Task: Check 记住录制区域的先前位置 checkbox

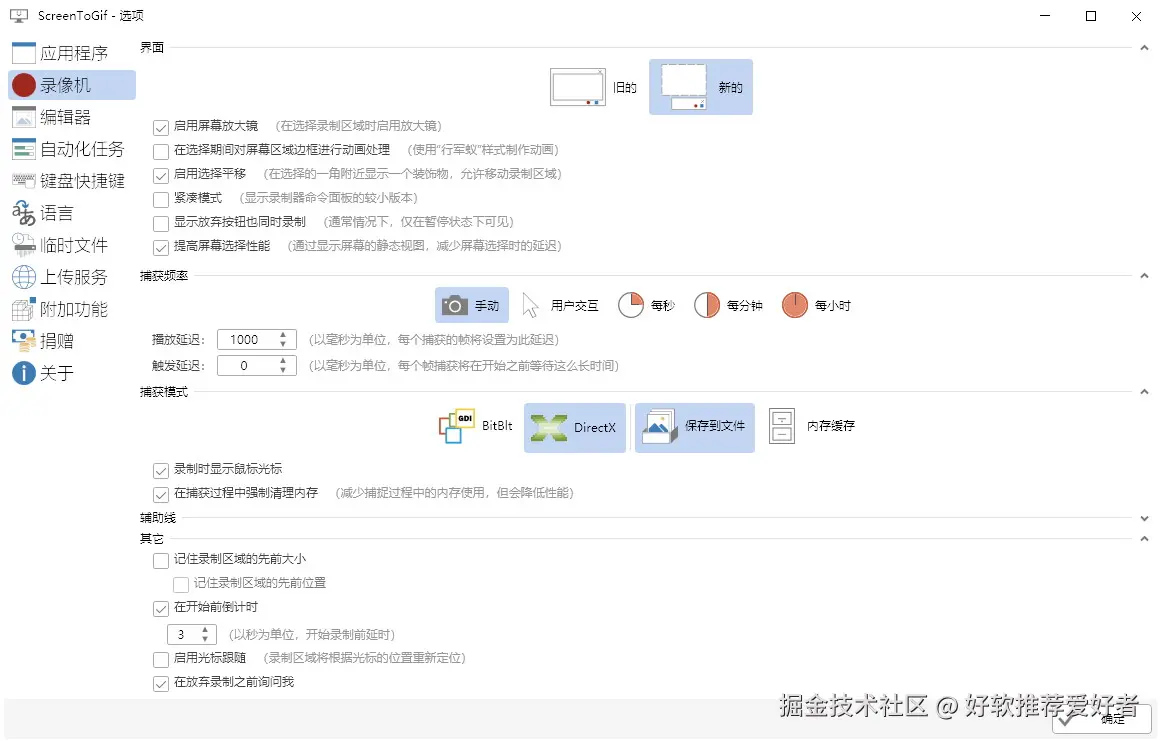Action: (x=181, y=585)
